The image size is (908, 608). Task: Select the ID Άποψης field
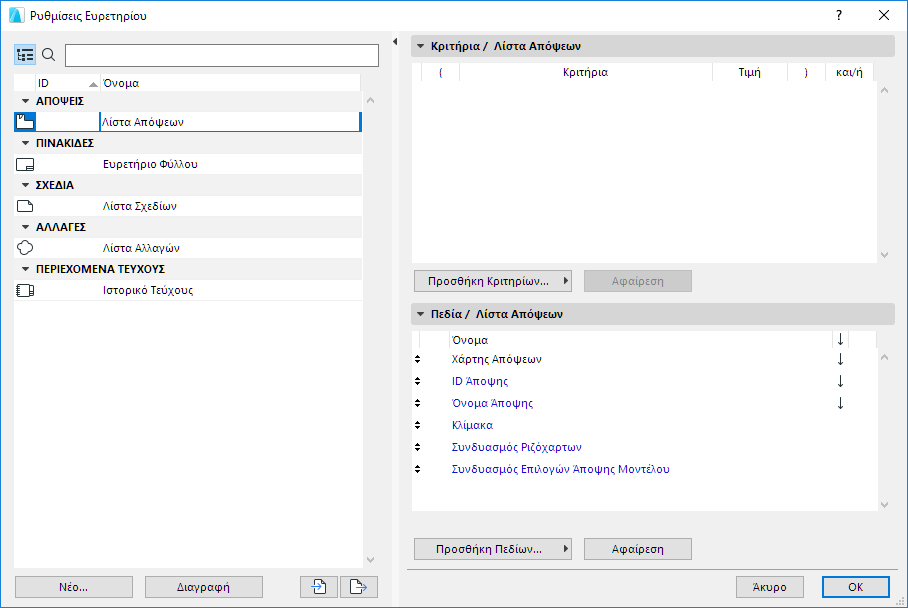479,382
